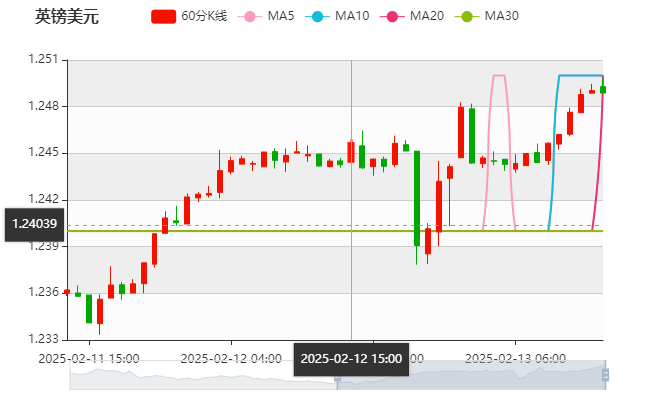Click the 2025-02-12 04:00 x-axis label
Viewport: 670px width, 400px height.
point(230,357)
